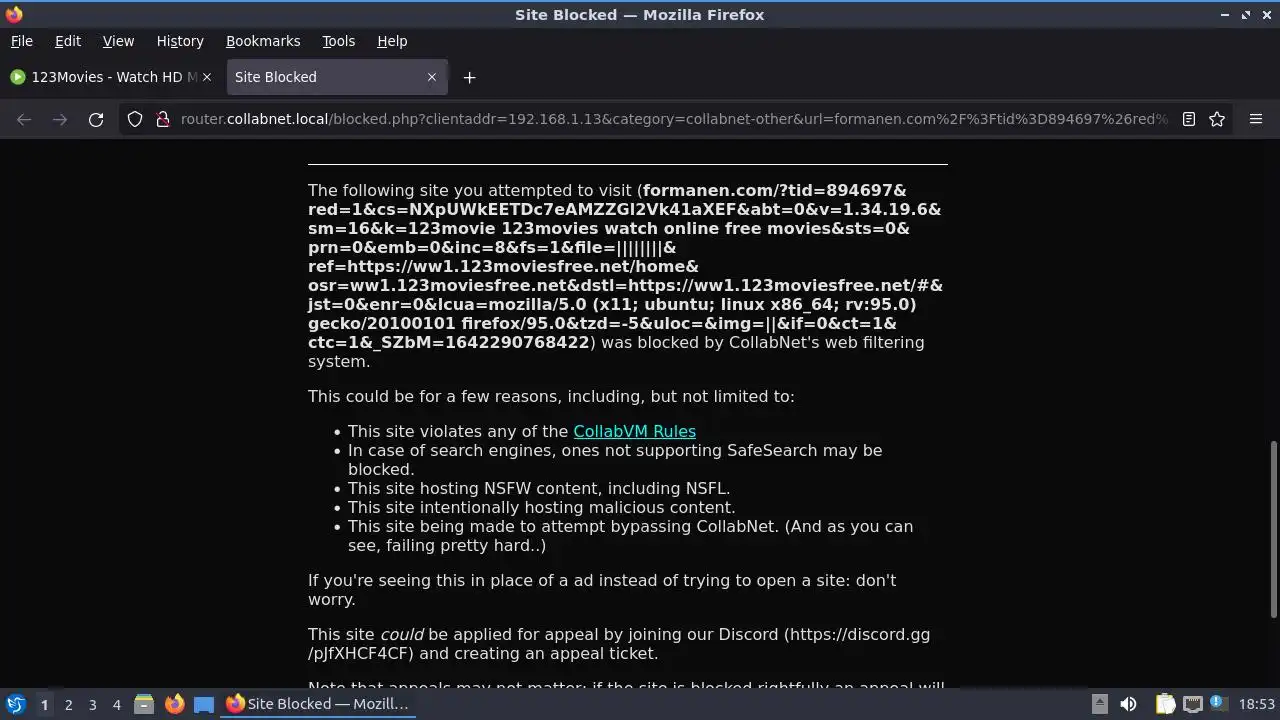This screenshot has width=1280, height=720.
Task: Open the volume speaker tray icon
Action: pos(1128,704)
